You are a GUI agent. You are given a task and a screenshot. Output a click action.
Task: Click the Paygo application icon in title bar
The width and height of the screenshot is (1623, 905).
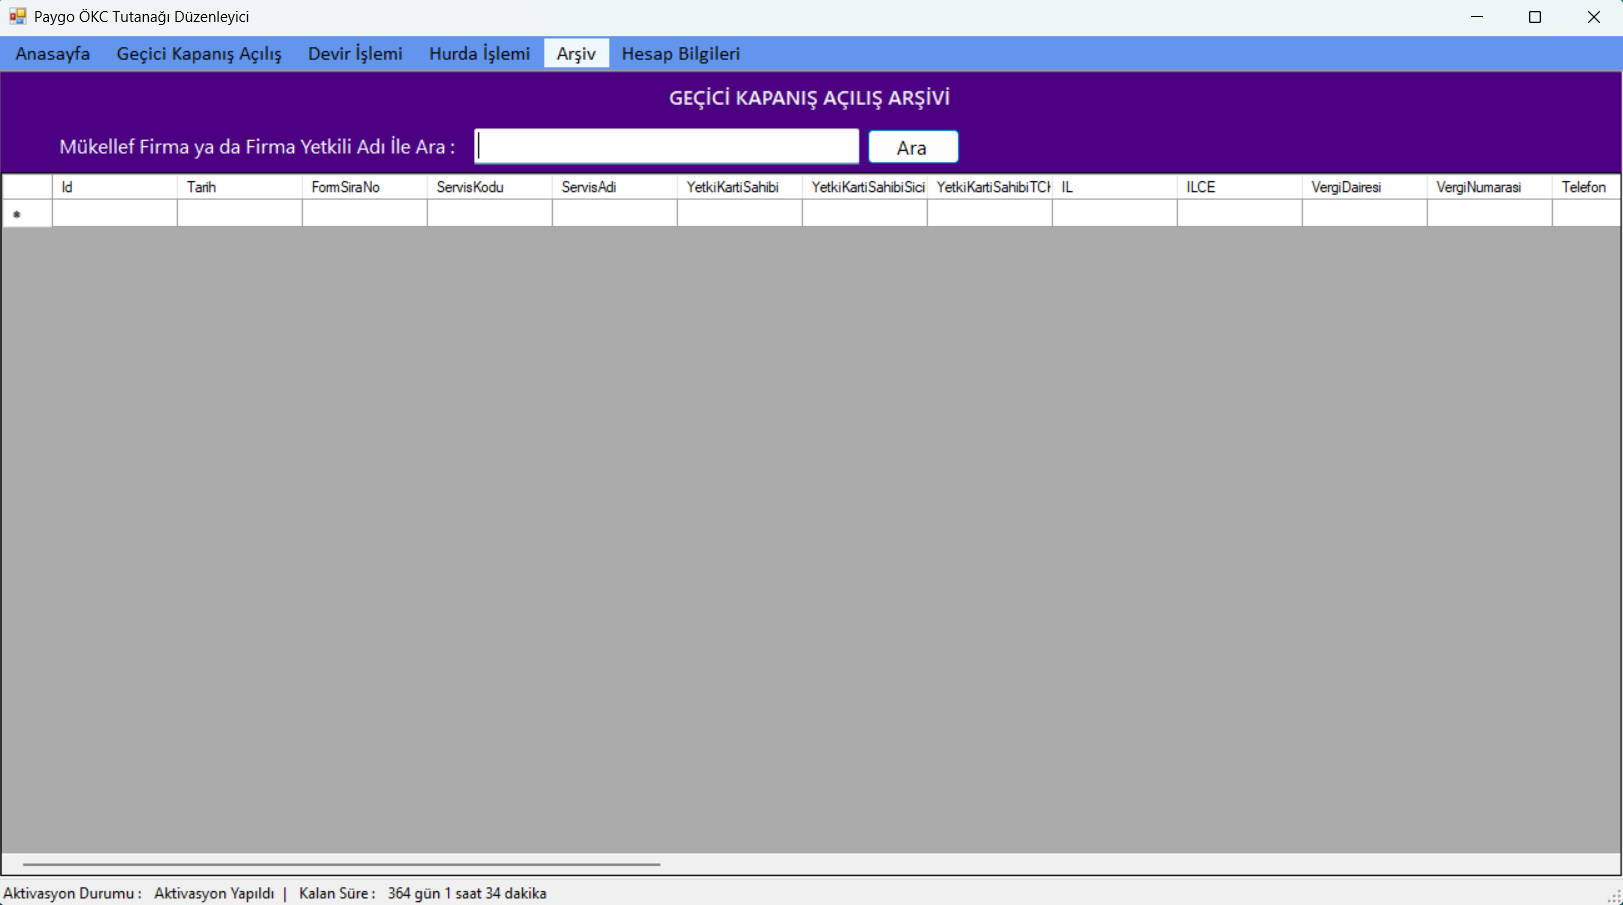[17, 17]
